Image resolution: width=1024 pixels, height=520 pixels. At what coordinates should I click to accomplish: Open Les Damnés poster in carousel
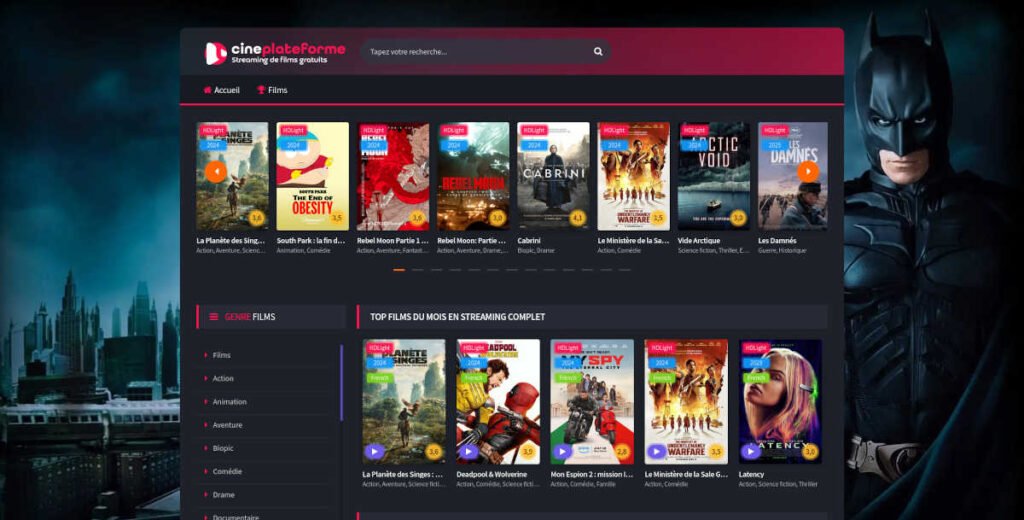click(x=793, y=176)
